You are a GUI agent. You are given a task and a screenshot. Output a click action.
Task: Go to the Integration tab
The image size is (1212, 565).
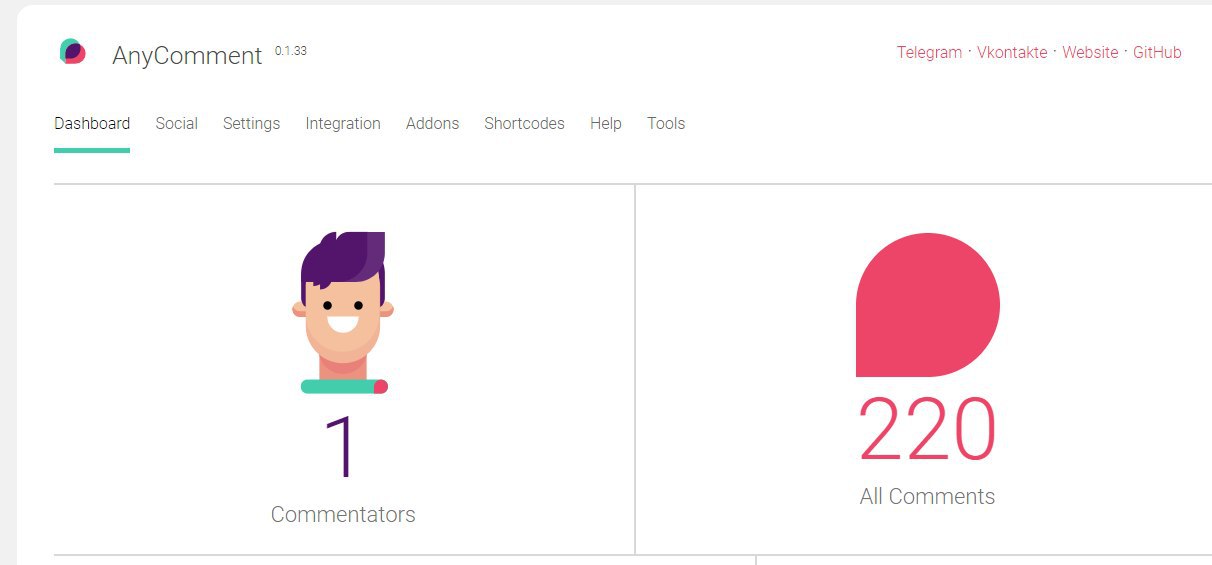pos(343,124)
